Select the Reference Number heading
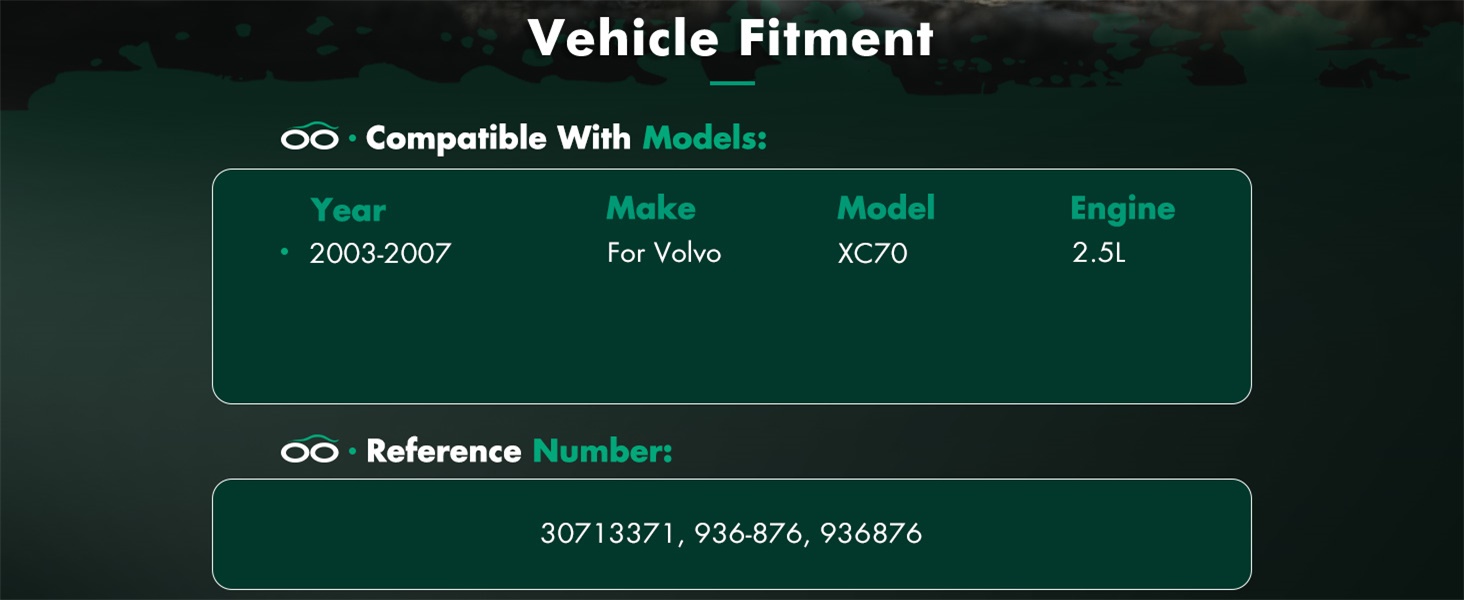Screen dimensions: 1464x600 [519, 451]
